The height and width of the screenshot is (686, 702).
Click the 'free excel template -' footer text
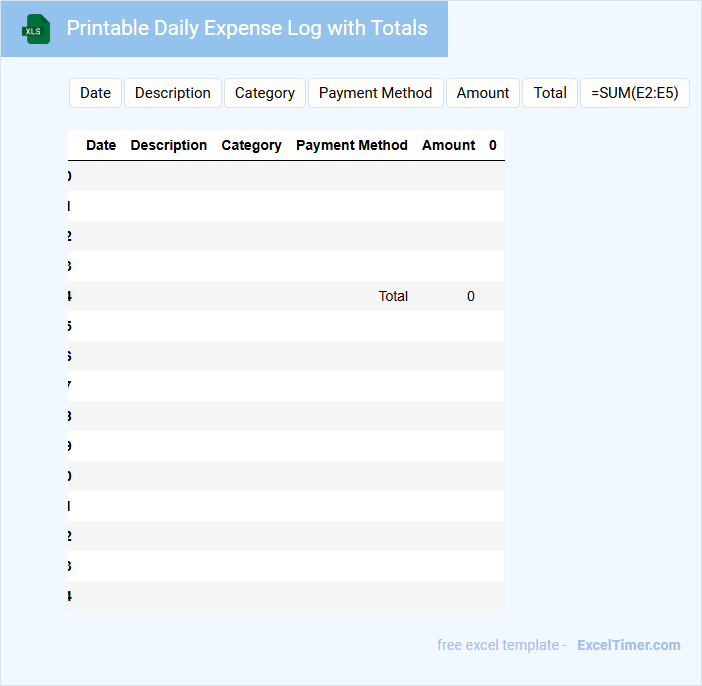pos(502,645)
